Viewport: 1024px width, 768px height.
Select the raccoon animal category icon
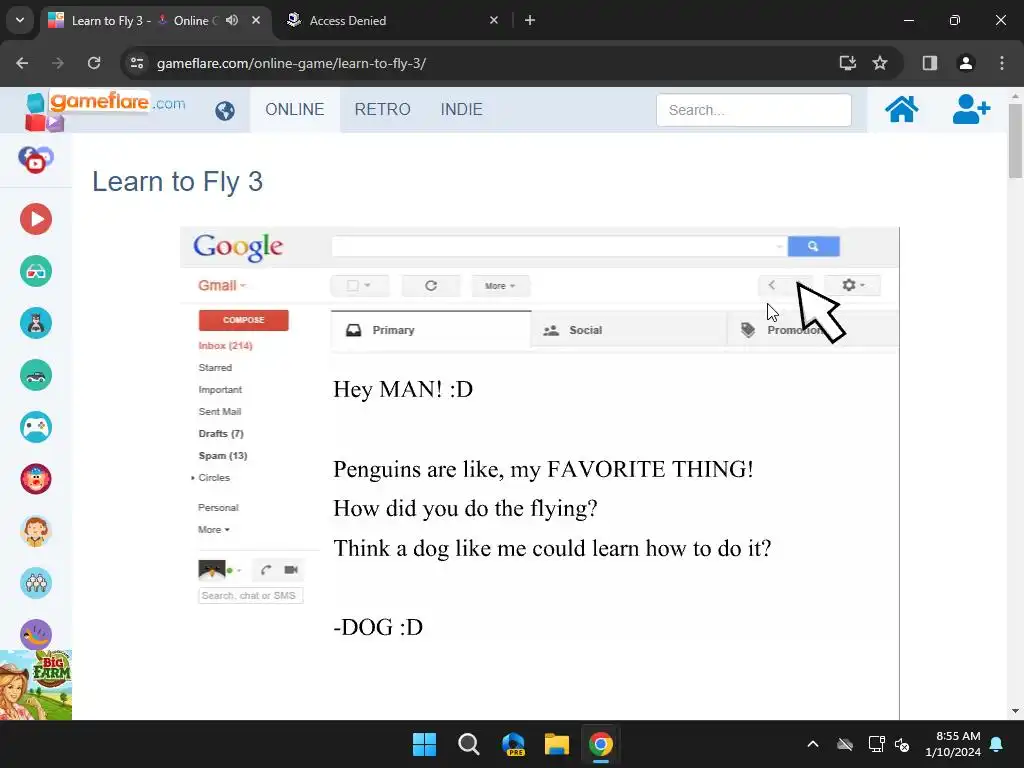(36, 323)
